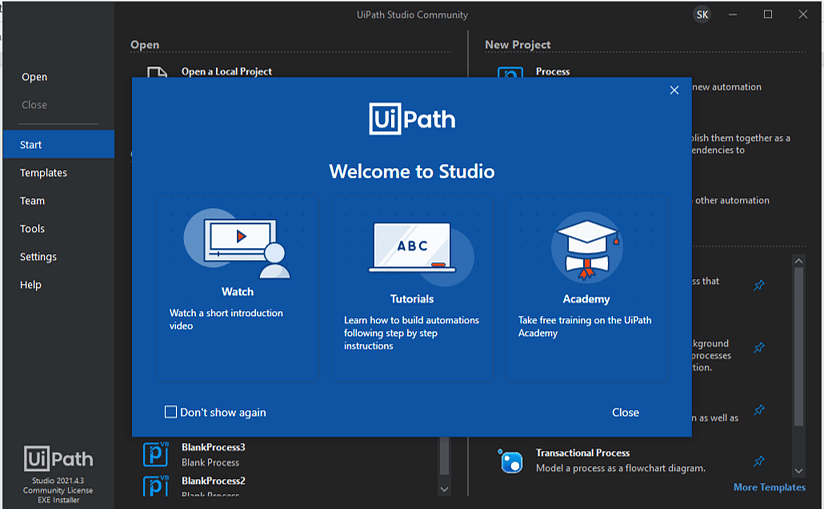Image resolution: width=824 pixels, height=509 pixels.
Task: Pin the Transactional Process template
Action: (759, 461)
